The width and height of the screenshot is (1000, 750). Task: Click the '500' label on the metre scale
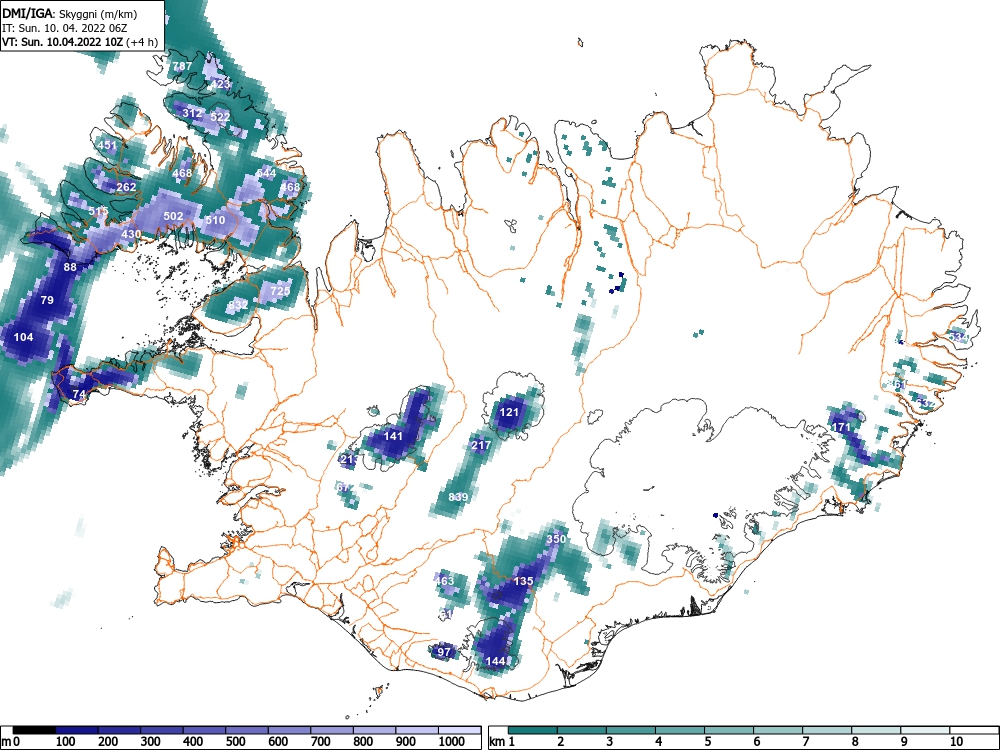(235, 741)
